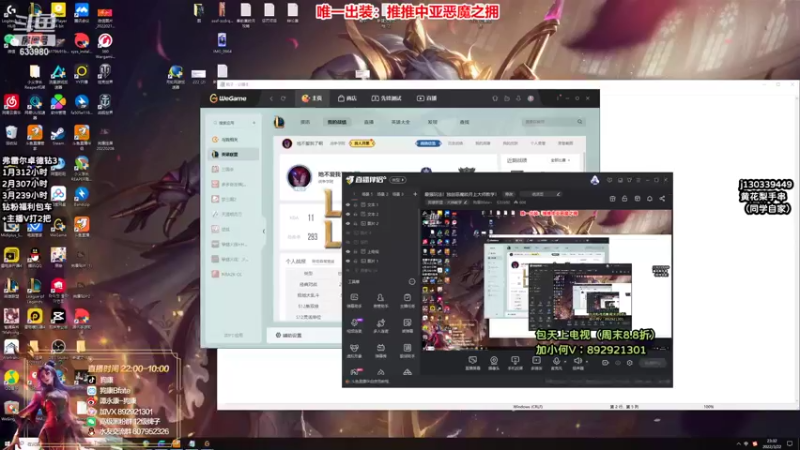This screenshot has width=800, height=450.
Task: Open the WeGame 直播 live tab
Action: click(427, 98)
